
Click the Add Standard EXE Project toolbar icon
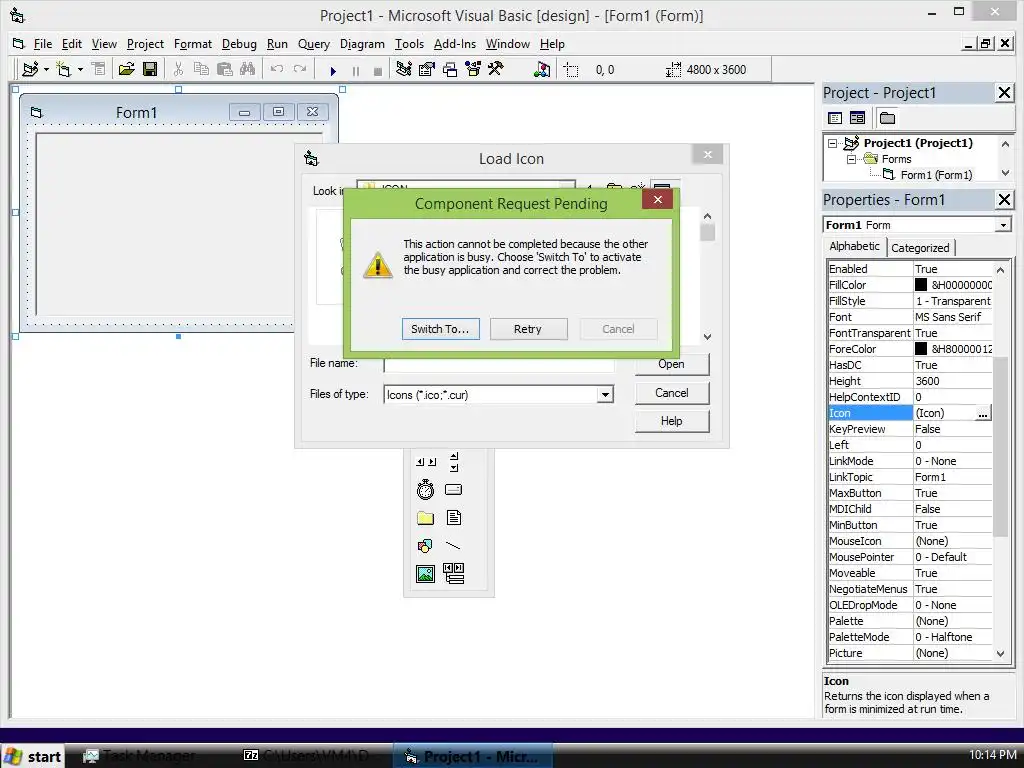click(30, 69)
